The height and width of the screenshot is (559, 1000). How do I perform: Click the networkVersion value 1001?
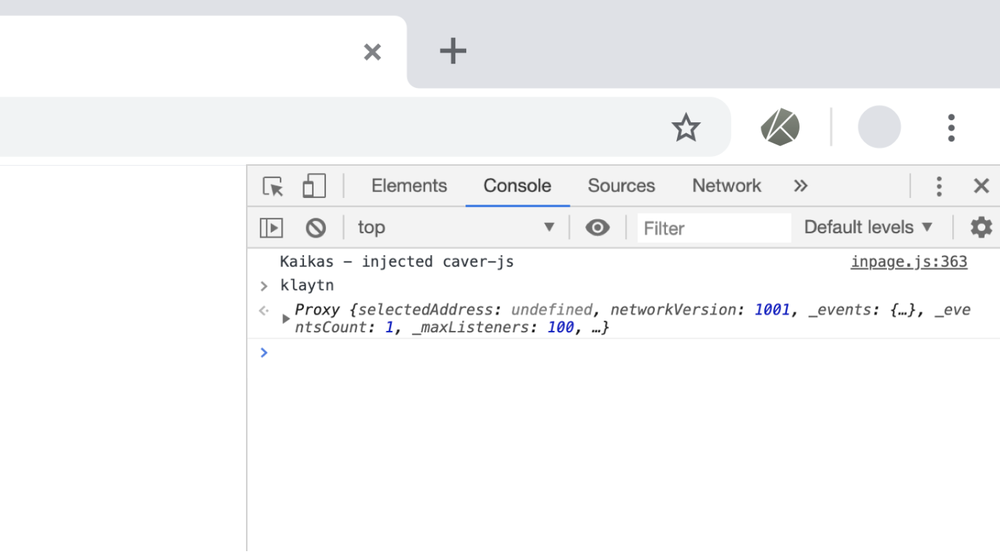[772, 310]
